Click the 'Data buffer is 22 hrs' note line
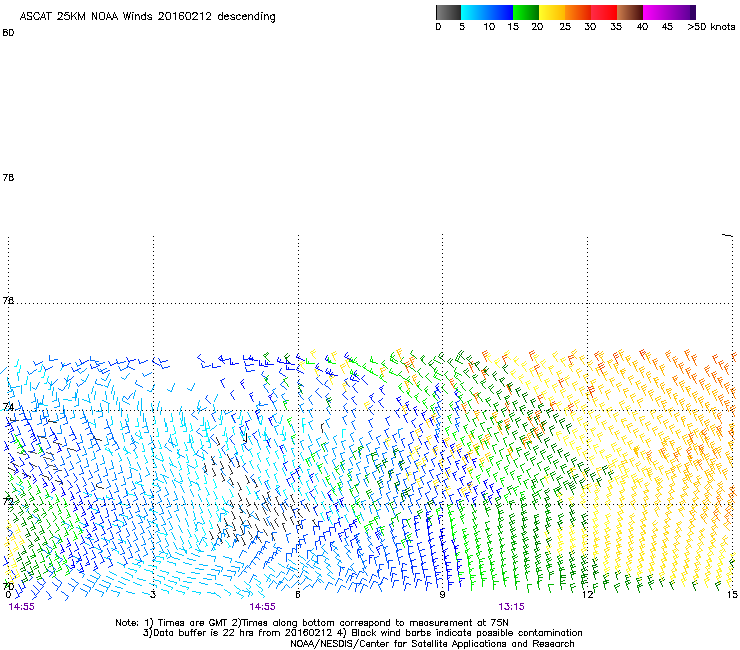740x650 pixels. tap(362, 633)
